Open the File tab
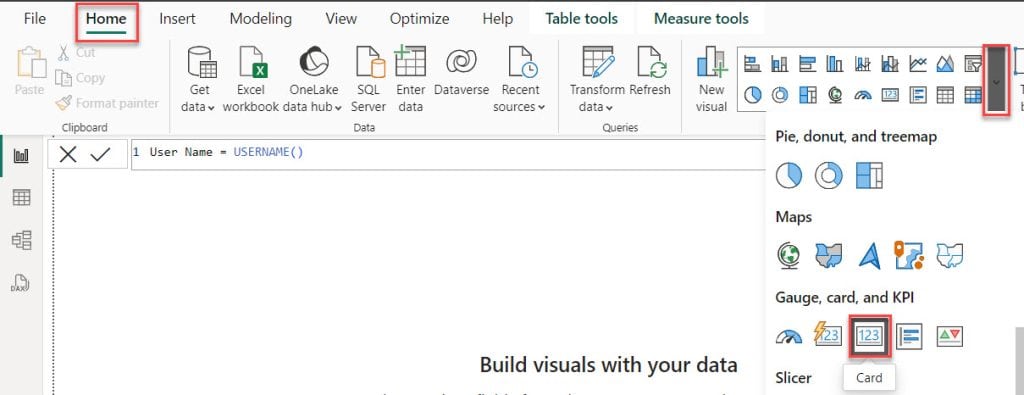 tap(35, 19)
